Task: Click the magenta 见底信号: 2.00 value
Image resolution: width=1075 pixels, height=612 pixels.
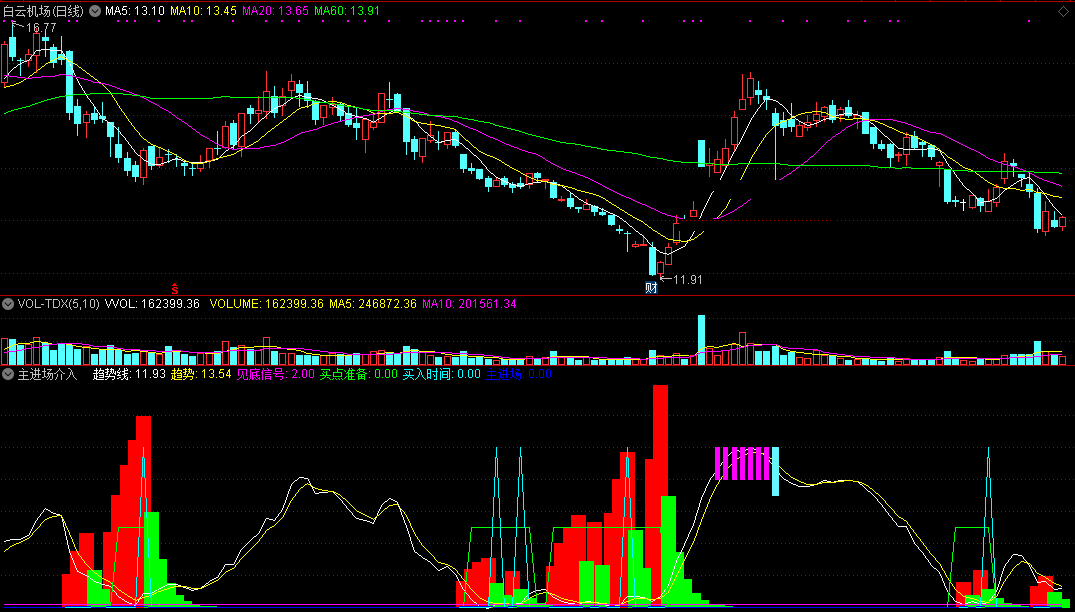Action: (x=276, y=374)
